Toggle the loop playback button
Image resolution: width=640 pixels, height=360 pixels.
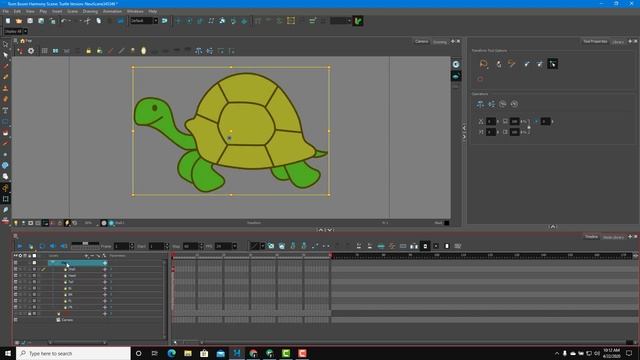42,246
